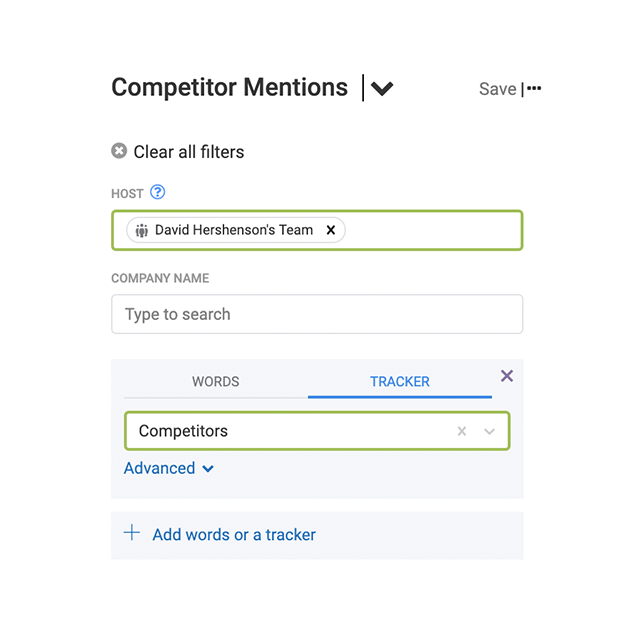Image resolution: width=636 pixels, height=636 pixels.
Task: Click the plus icon to add words
Action: (132, 533)
